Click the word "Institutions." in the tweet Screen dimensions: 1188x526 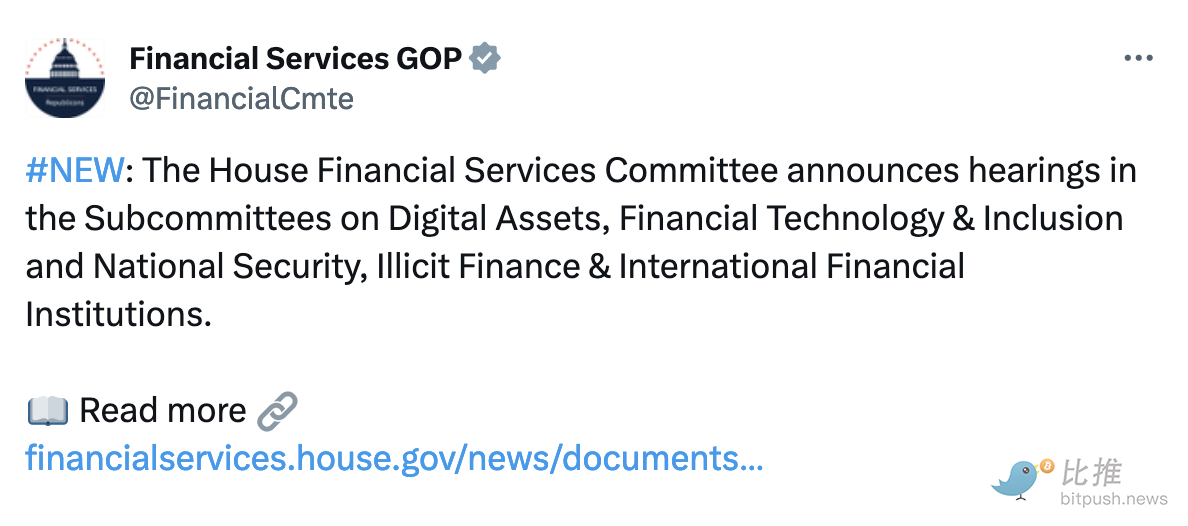(x=119, y=315)
